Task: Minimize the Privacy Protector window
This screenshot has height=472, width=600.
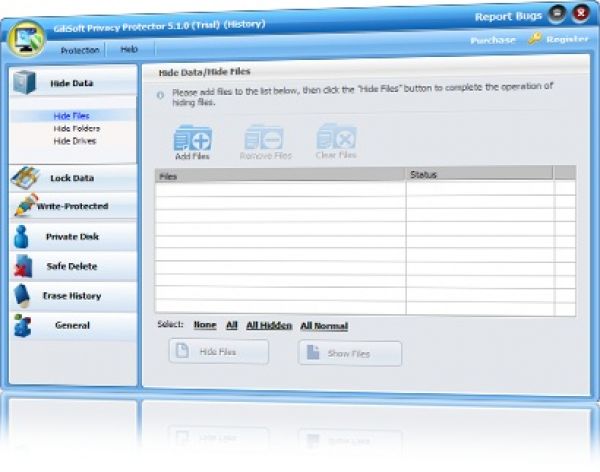Action: coord(557,14)
